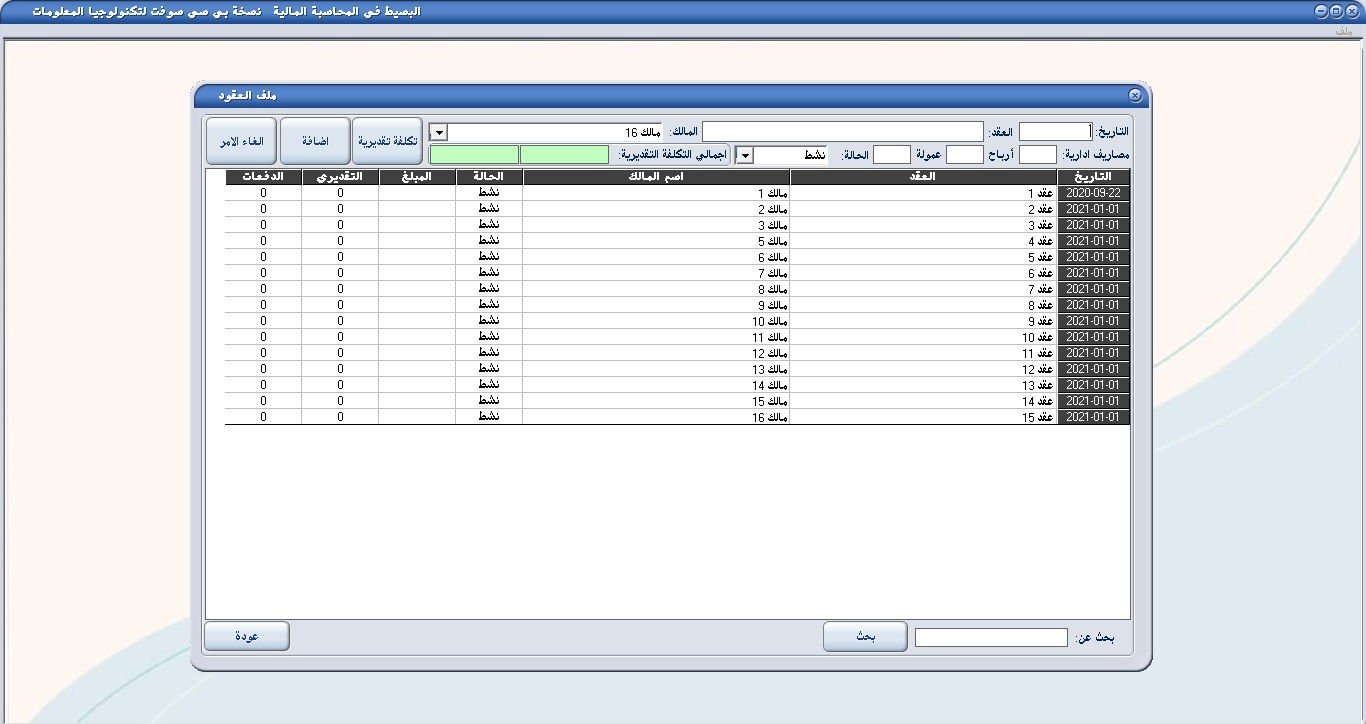The width and height of the screenshot is (1366, 724).
Task: Expand the المالك owner dropdown
Action: 438,132
